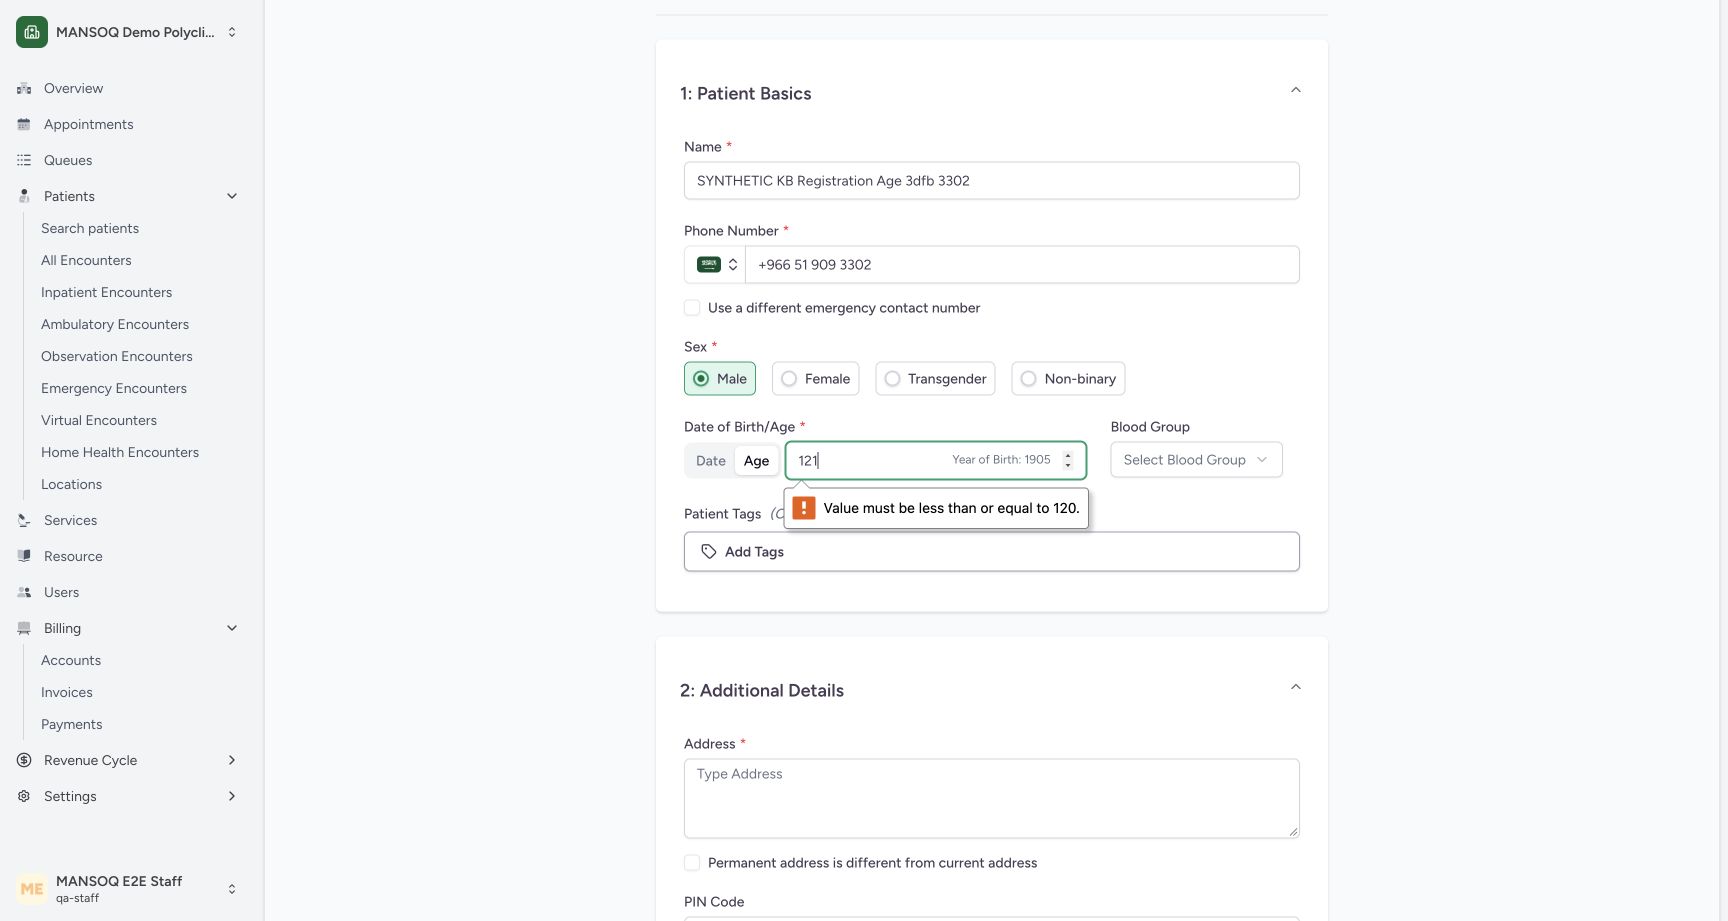Expand the Revenue Cycle menu chevron
The width and height of the screenshot is (1728, 921).
232,760
